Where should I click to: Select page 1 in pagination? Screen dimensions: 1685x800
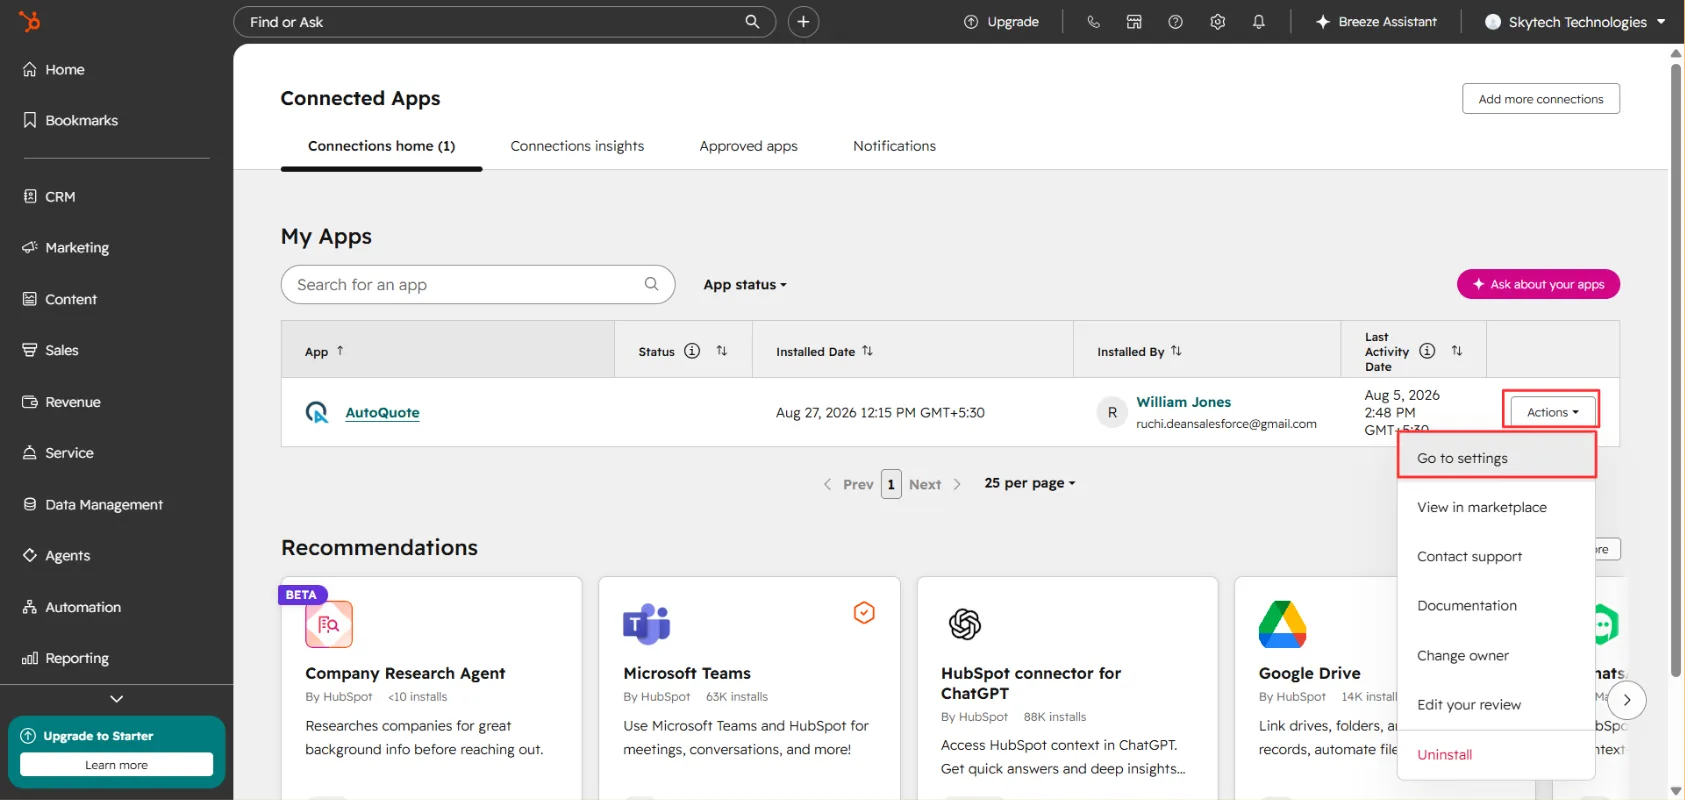tap(891, 484)
